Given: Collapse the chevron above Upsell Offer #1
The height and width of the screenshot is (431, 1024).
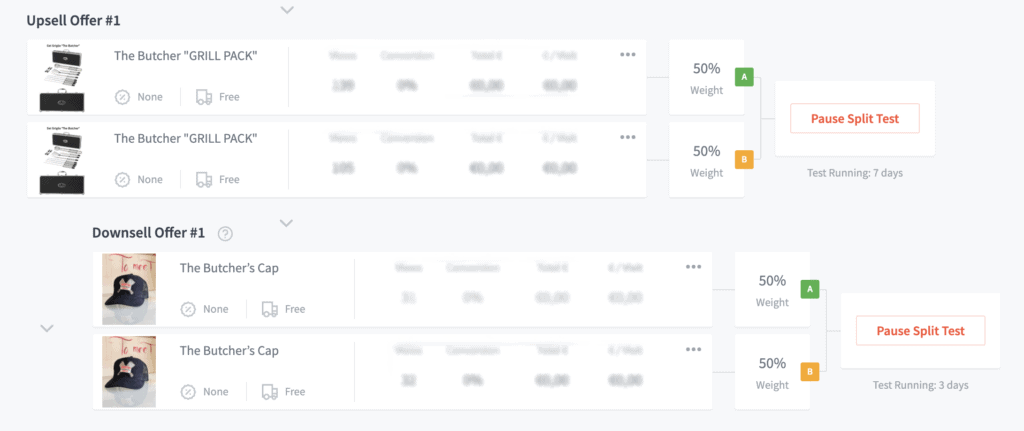Looking at the screenshot, I should tap(287, 10).
